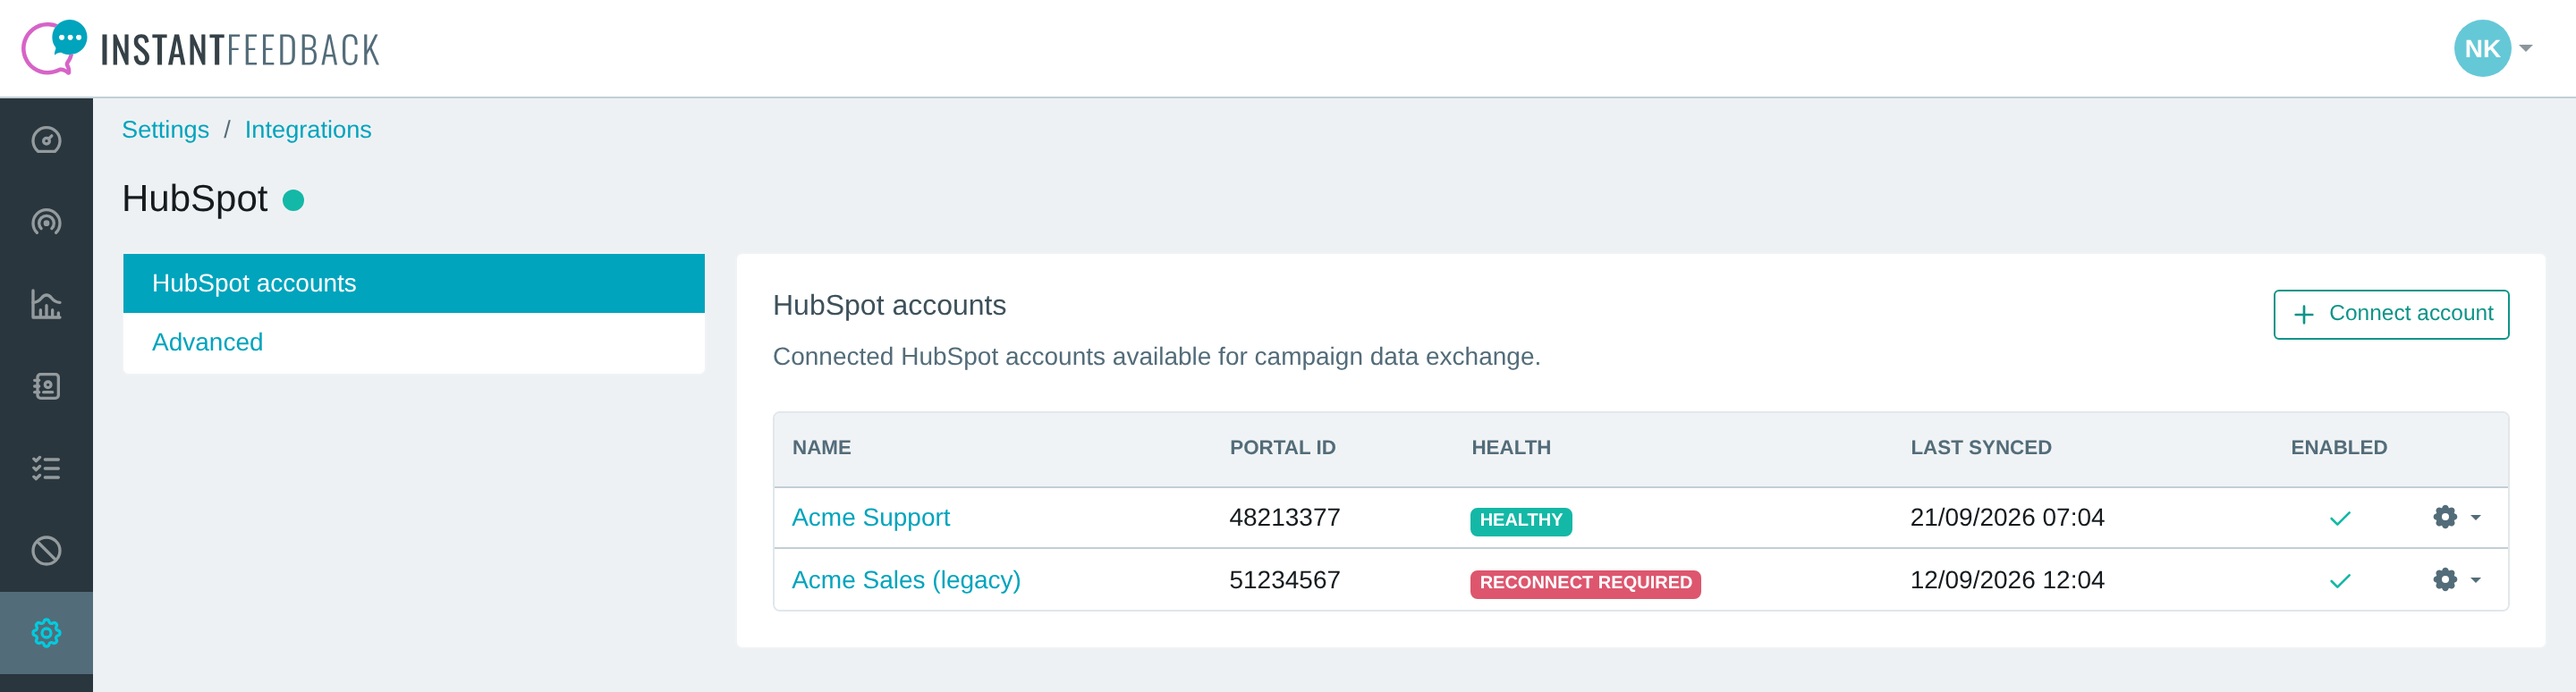The height and width of the screenshot is (692, 2576).
Task: Click the HEALTH column header
Action: [x=1511, y=448]
